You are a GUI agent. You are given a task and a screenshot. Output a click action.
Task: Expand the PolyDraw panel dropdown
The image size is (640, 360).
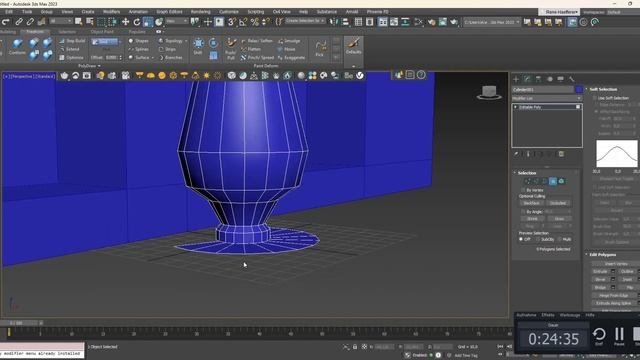coord(89,66)
